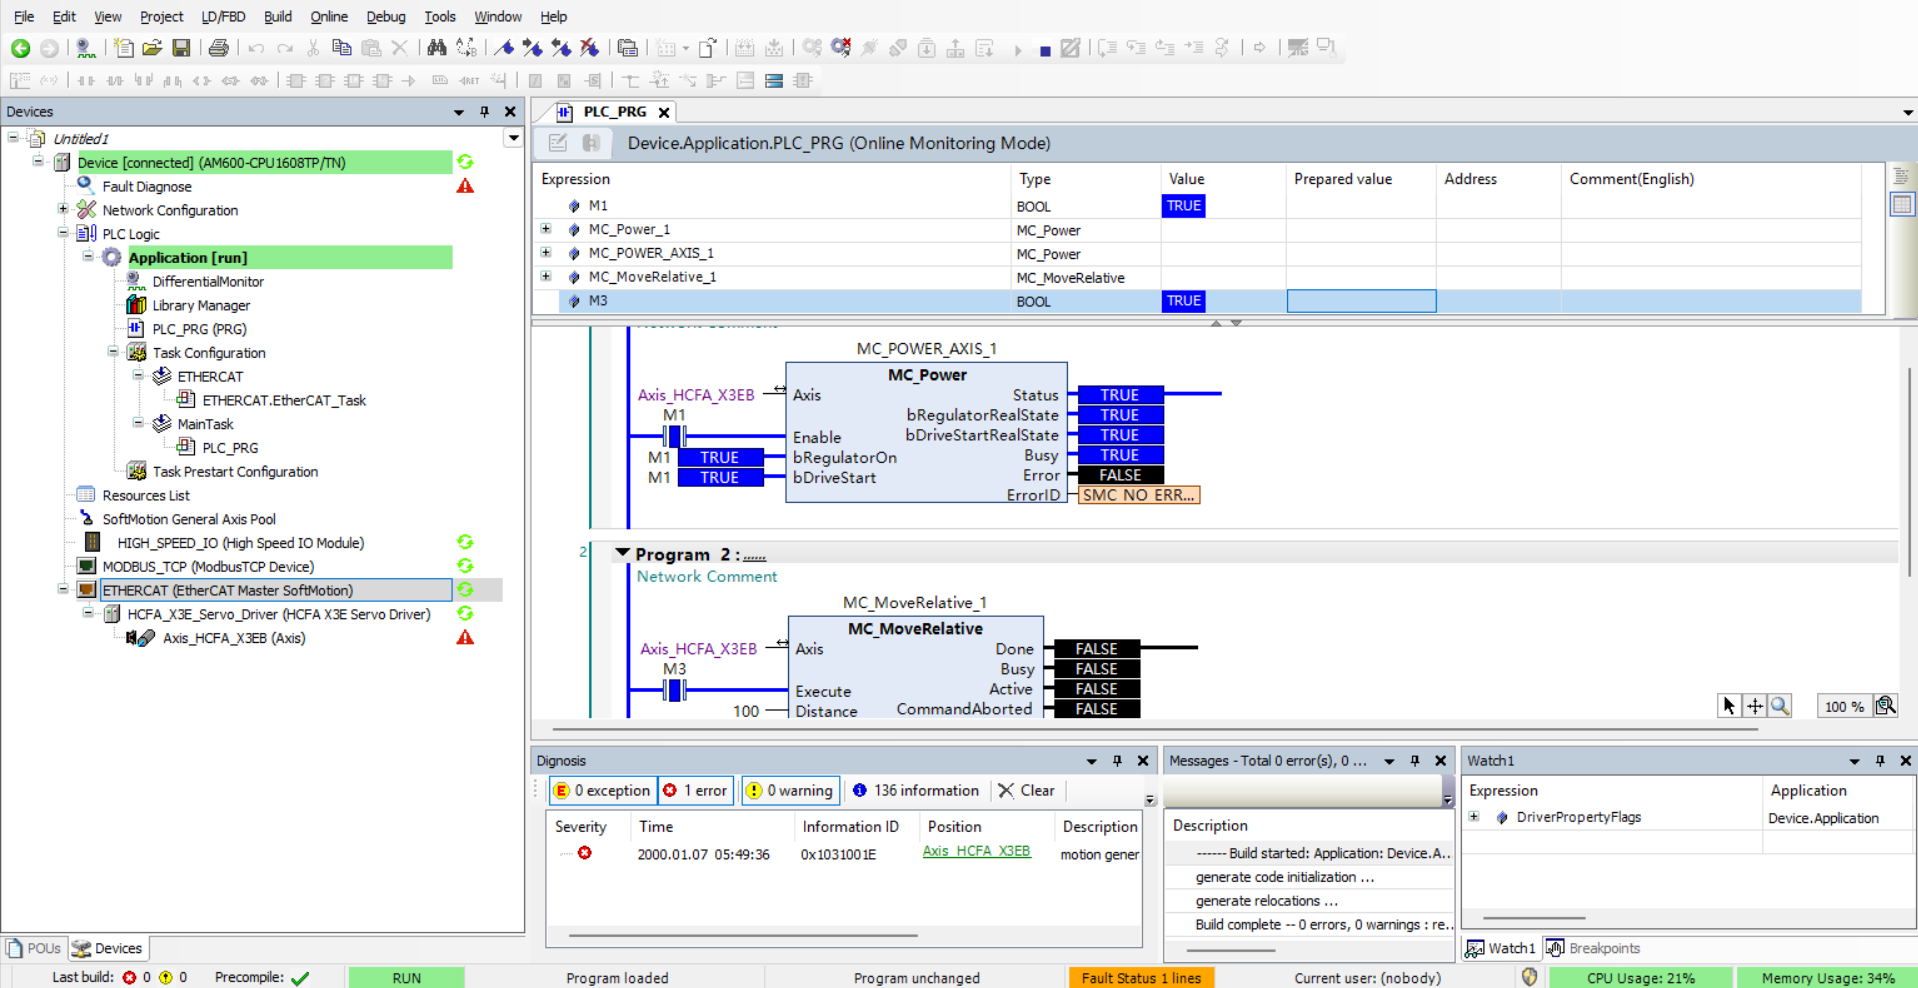Click the Print toolbar icon
1918x988 pixels.
[x=218, y=48]
